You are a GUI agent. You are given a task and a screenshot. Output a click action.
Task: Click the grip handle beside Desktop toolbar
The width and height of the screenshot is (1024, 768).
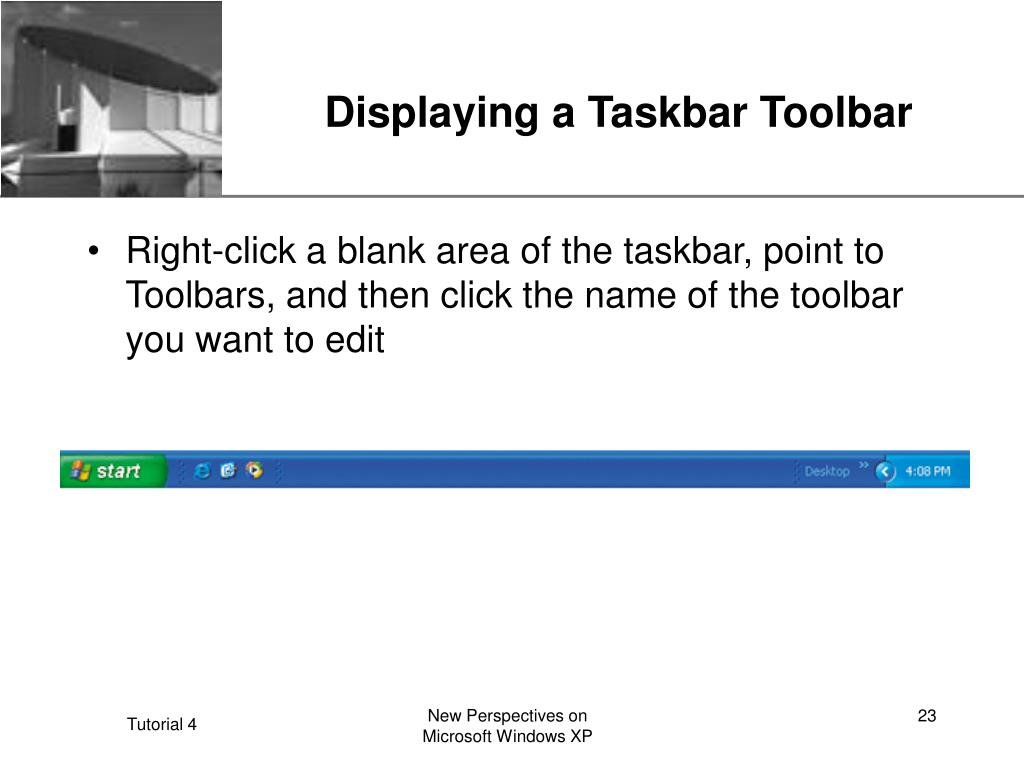[797, 471]
